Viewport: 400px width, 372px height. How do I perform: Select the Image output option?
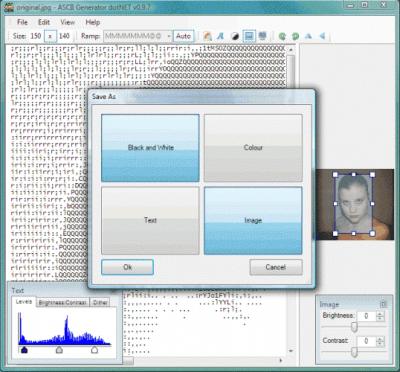click(x=253, y=220)
